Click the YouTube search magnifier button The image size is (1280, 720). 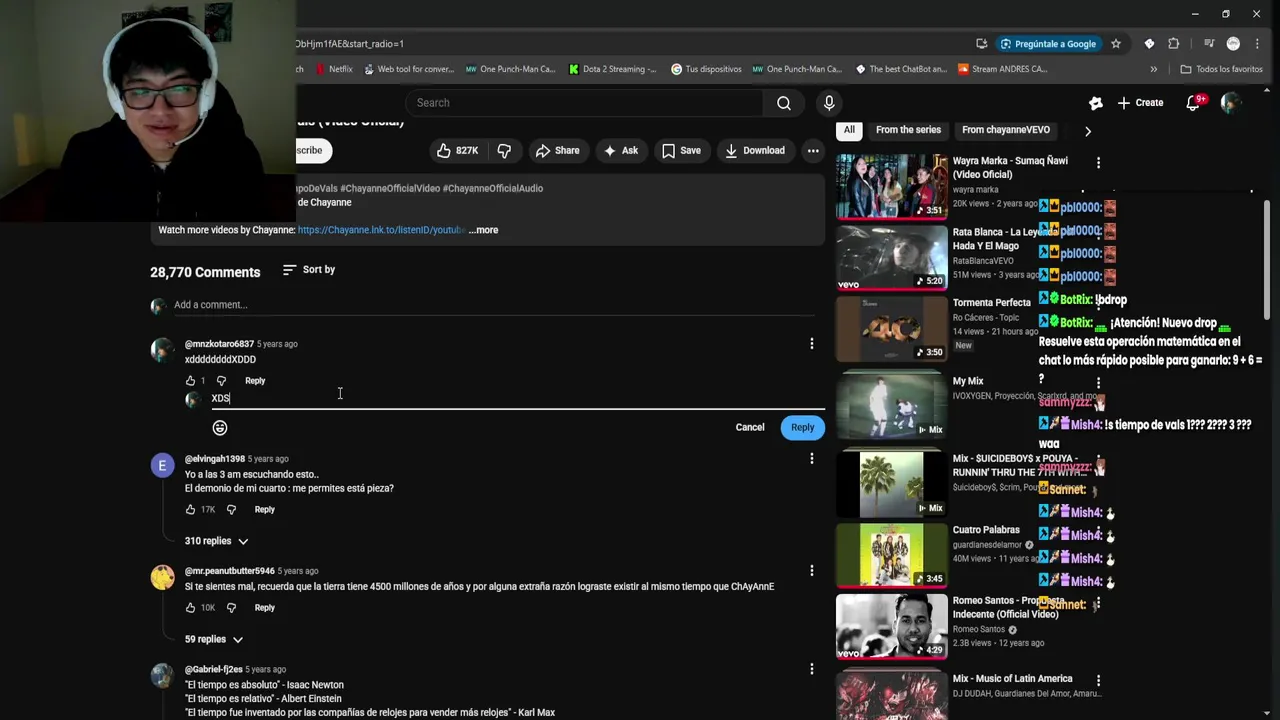[784, 103]
